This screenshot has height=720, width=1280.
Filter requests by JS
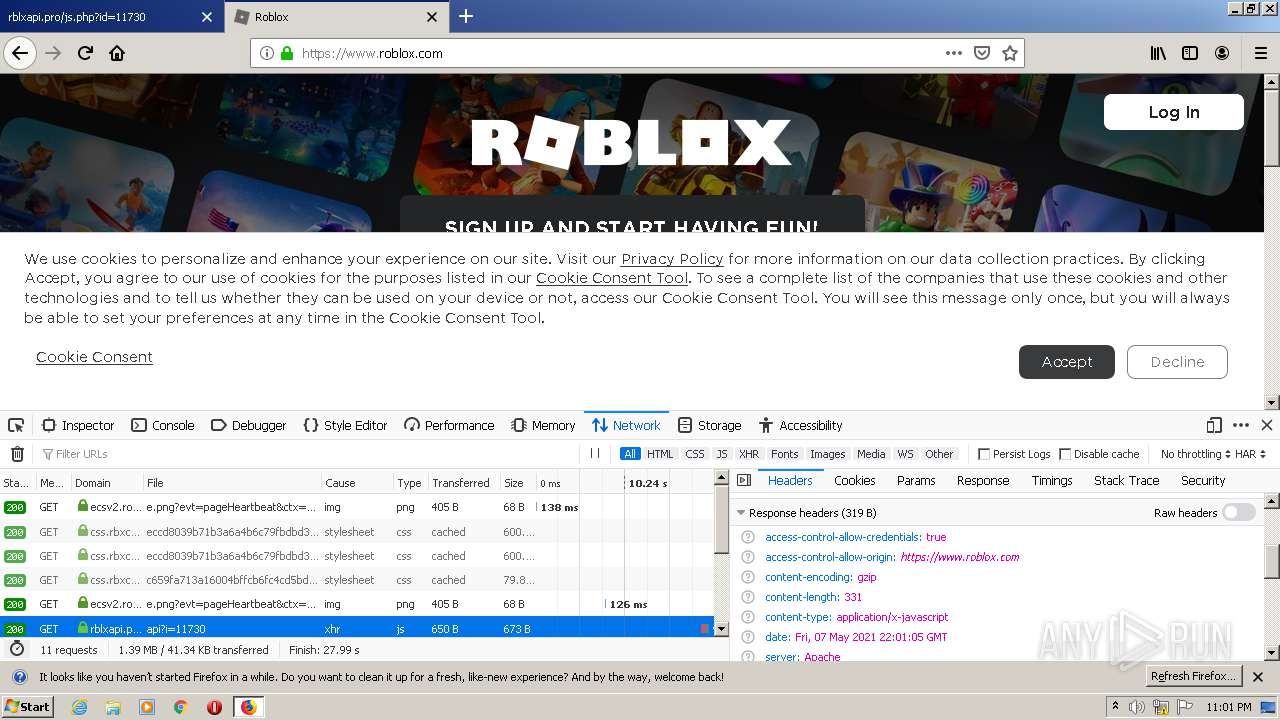pyautogui.click(x=722, y=454)
